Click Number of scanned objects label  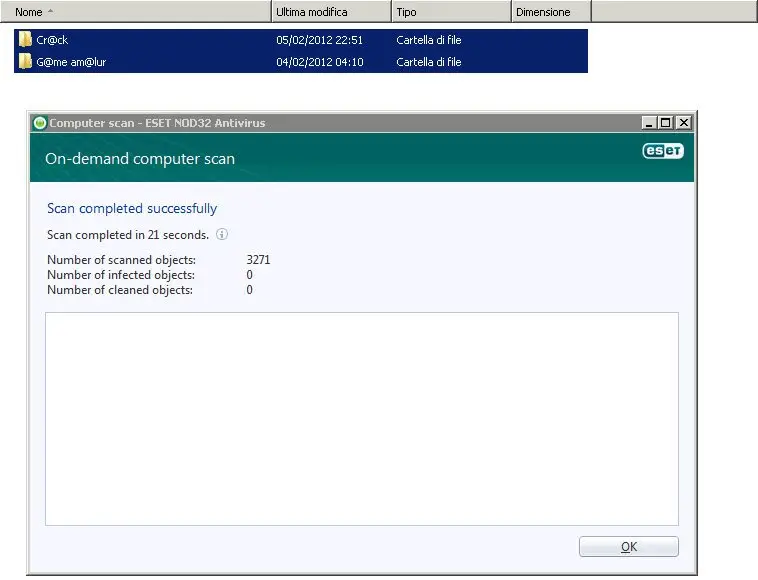pyautogui.click(x=121, y=260)
